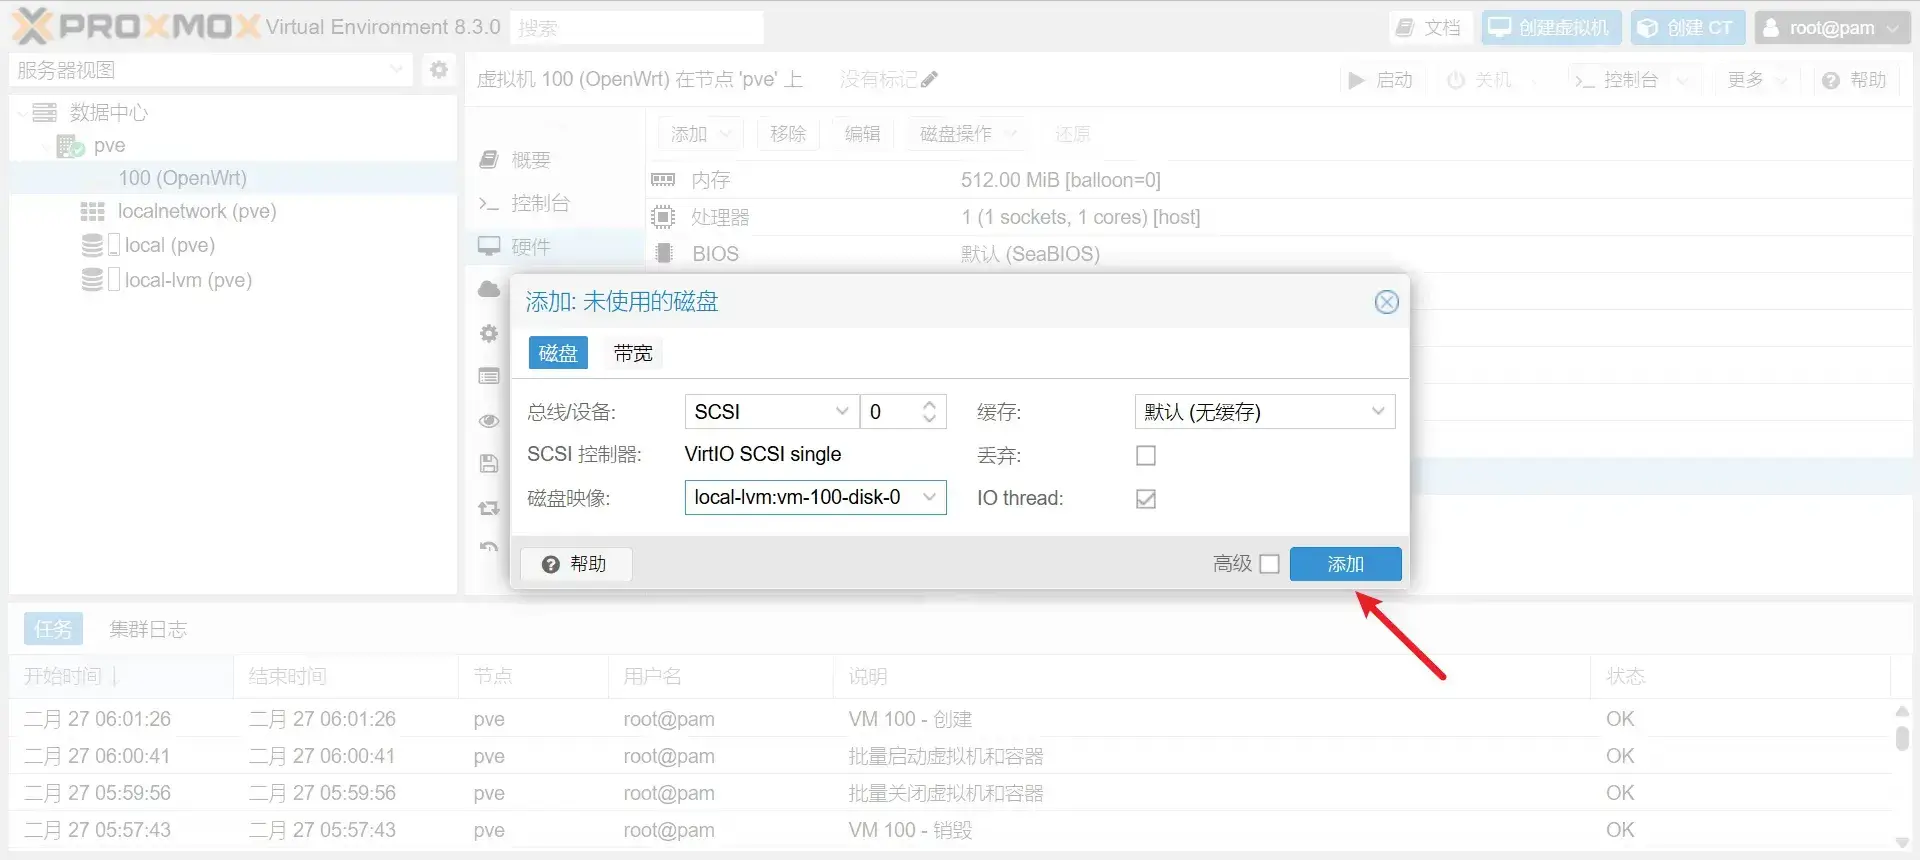Click the gear icon beside server view

pos(438,70)
